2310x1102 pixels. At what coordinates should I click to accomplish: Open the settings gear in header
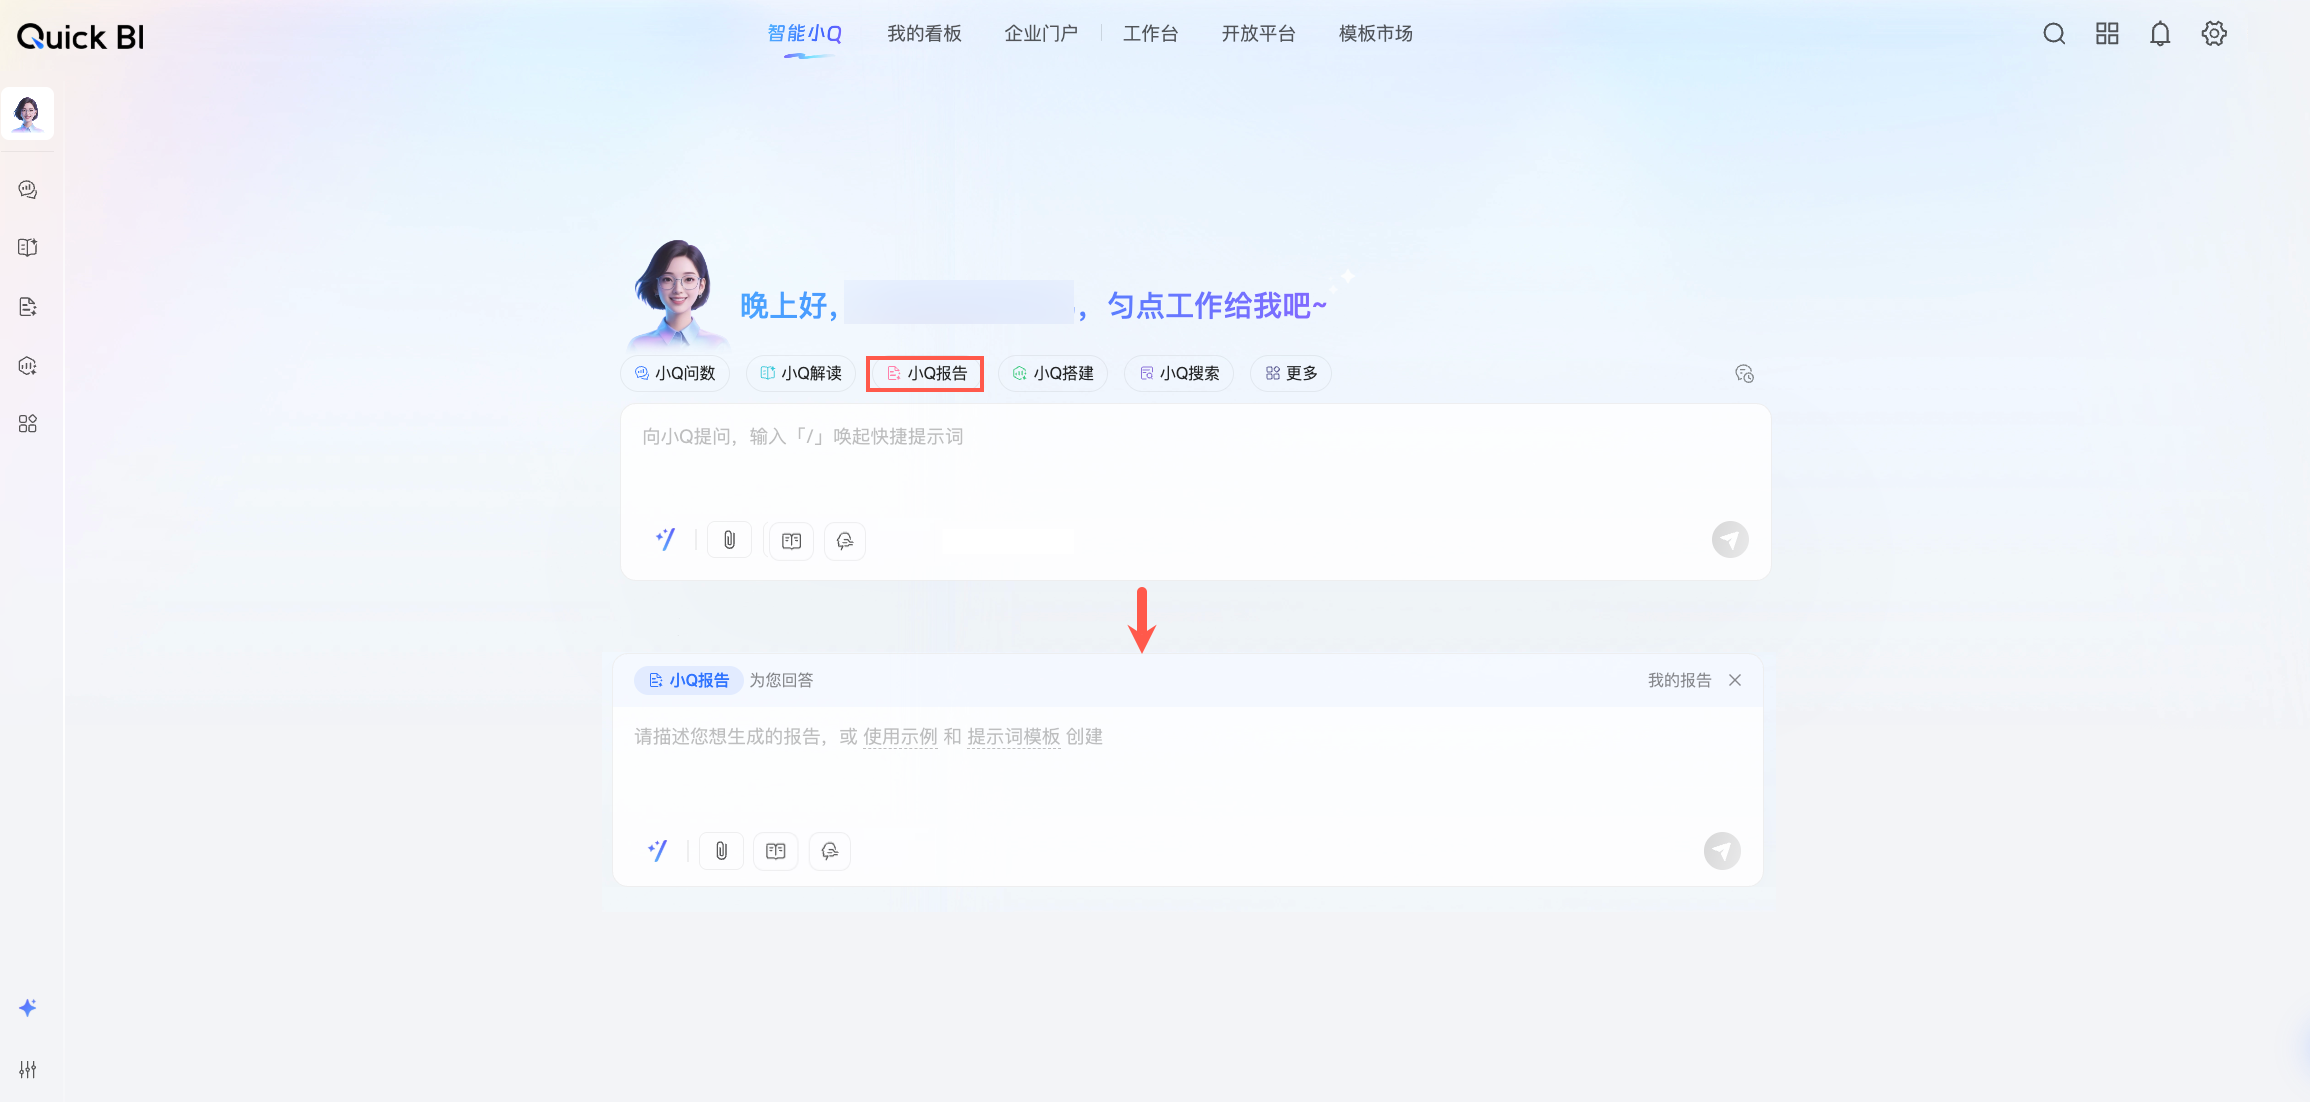tap(2214, 34)
